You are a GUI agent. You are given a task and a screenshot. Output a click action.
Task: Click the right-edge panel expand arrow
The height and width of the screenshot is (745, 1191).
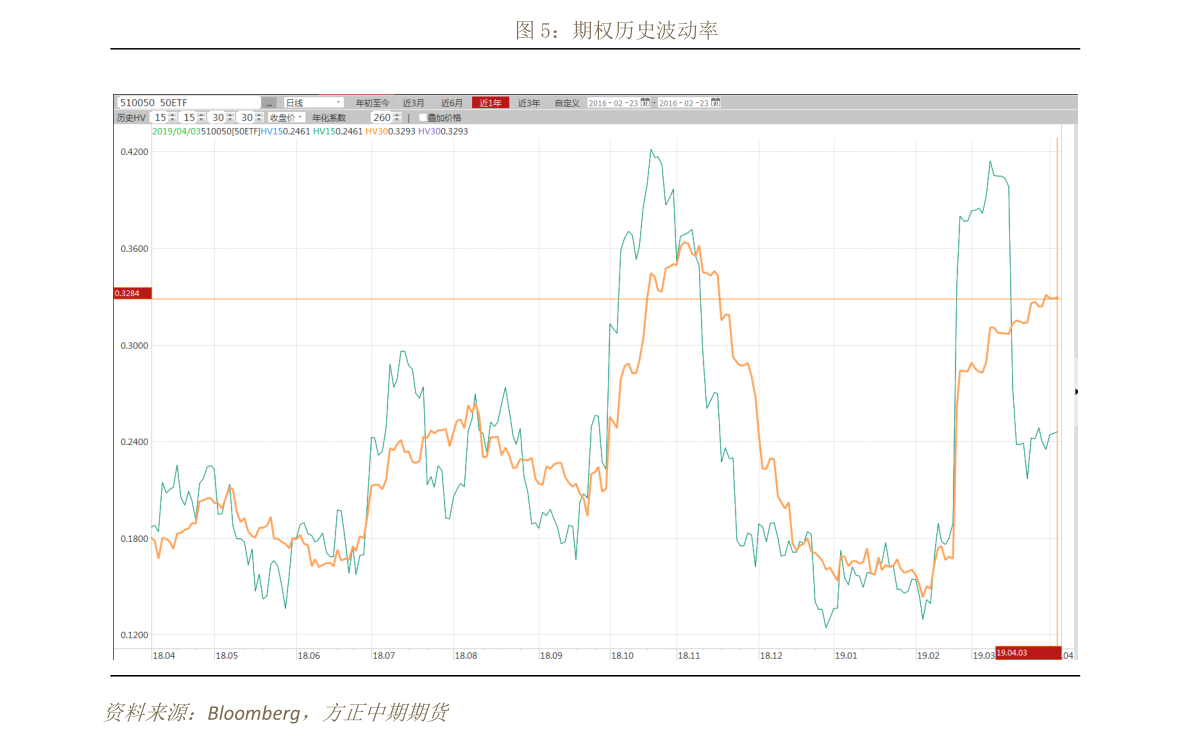(x=1075, y=392)
